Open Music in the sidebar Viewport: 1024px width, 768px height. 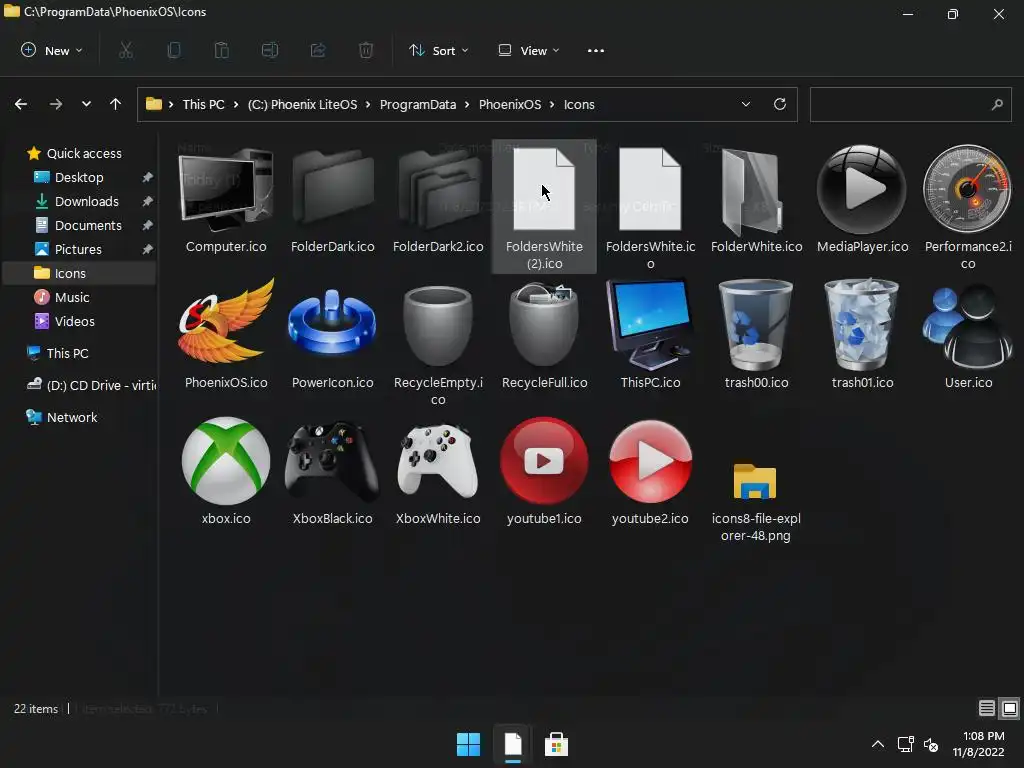coord(78,297)
